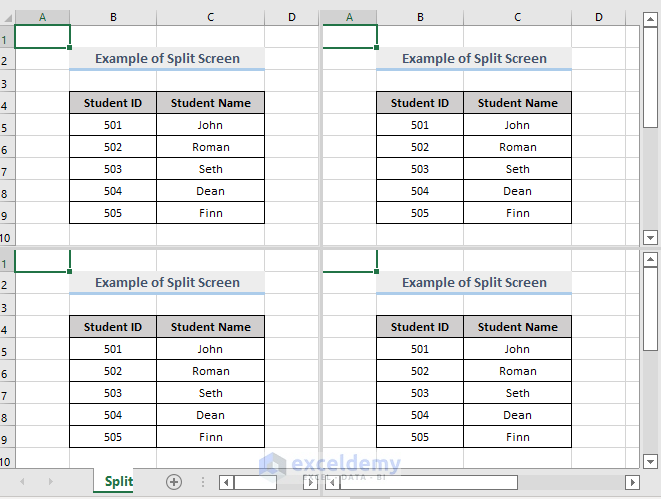The image size is (661, 499).
Task: Click the upper pane vertical scrollbar thumb
Action: (650, 77)
